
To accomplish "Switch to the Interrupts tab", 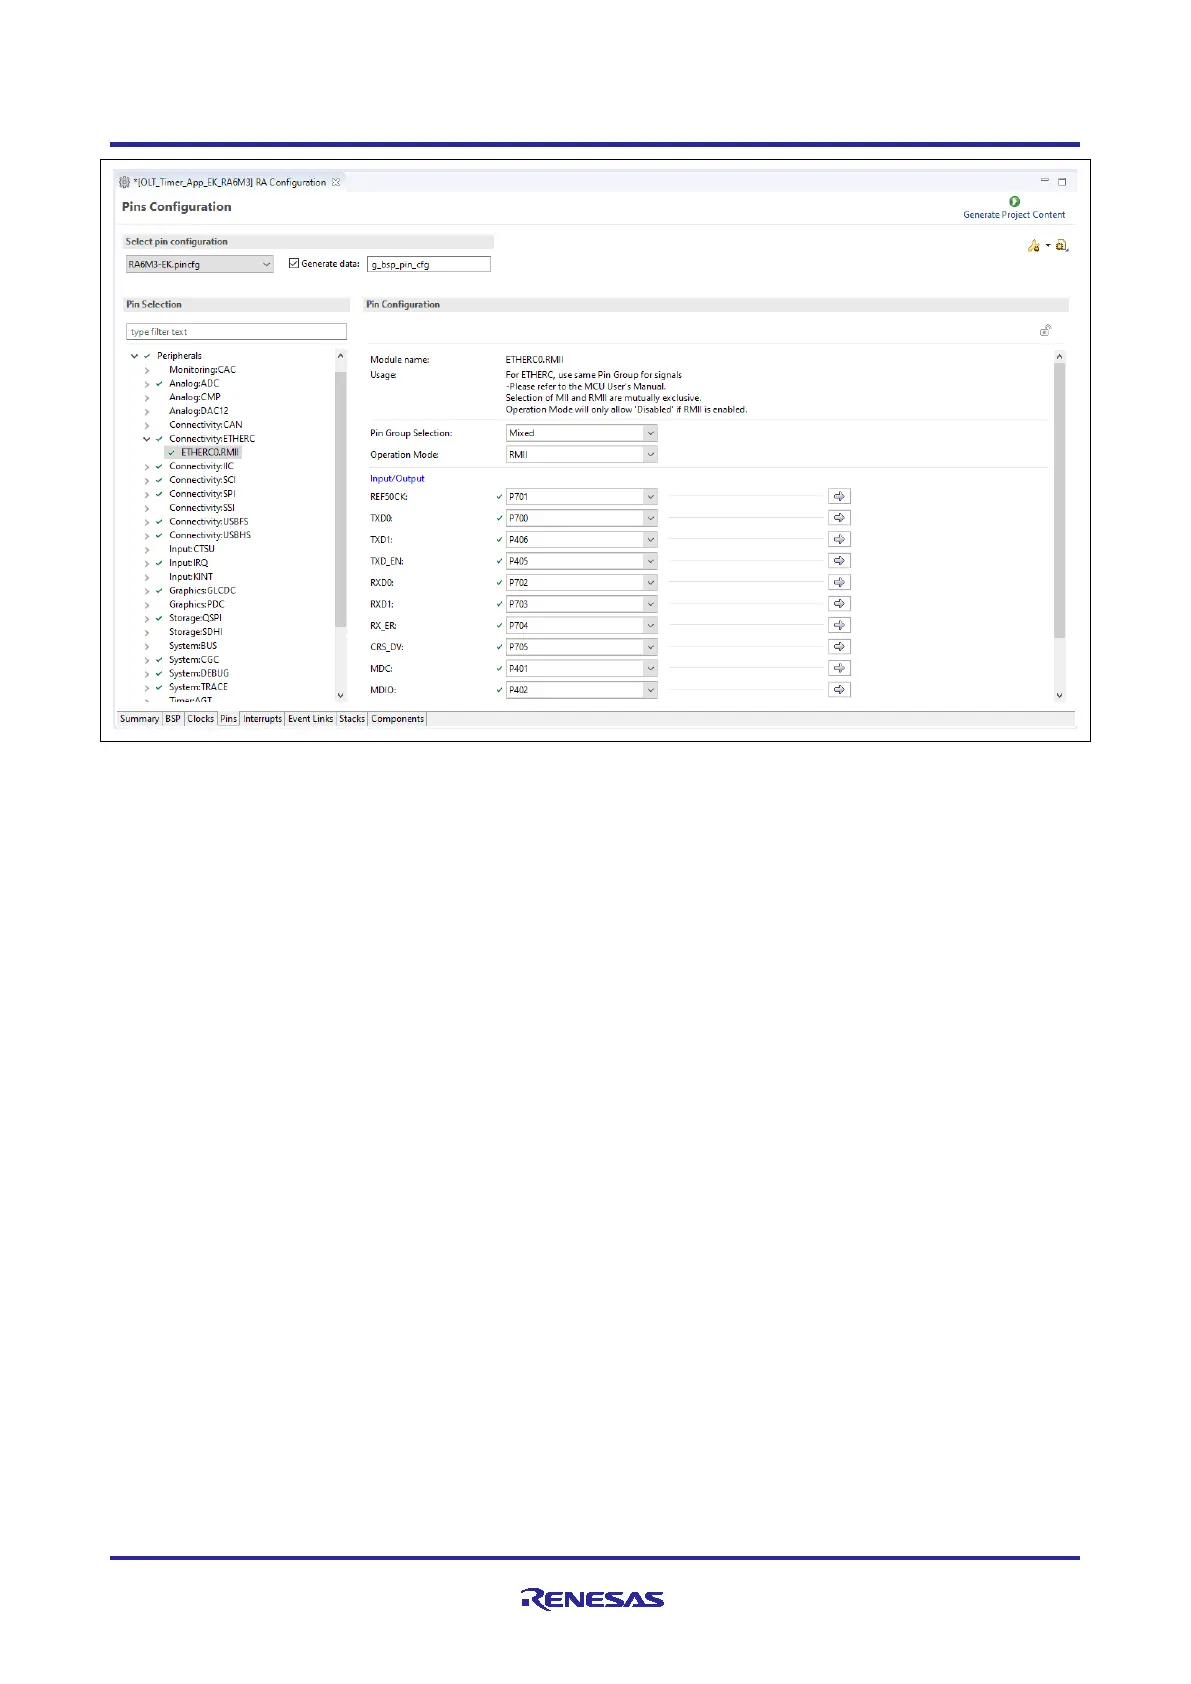I will pos(263,719).
